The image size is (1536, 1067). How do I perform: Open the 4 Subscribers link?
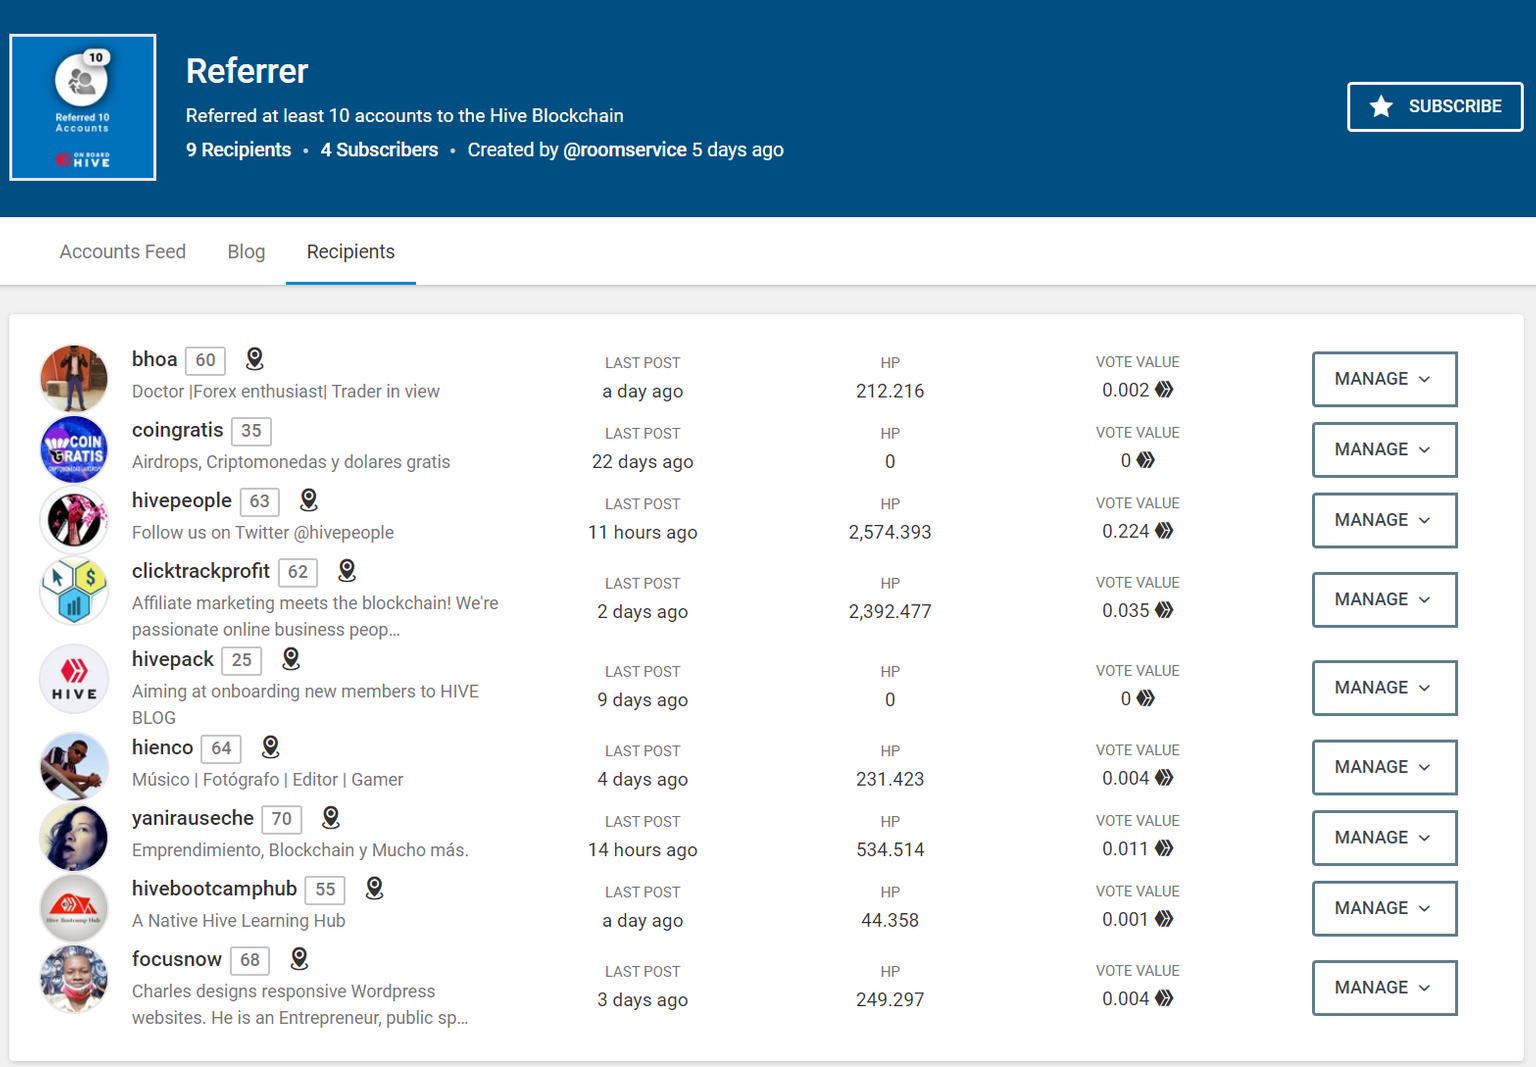[379, 150]
